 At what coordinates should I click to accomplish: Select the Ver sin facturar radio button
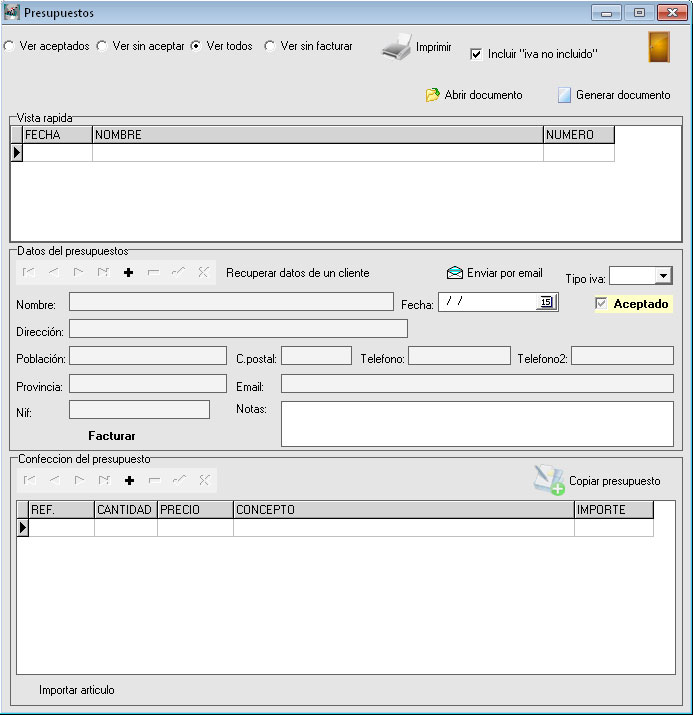[x=270, y=46]
